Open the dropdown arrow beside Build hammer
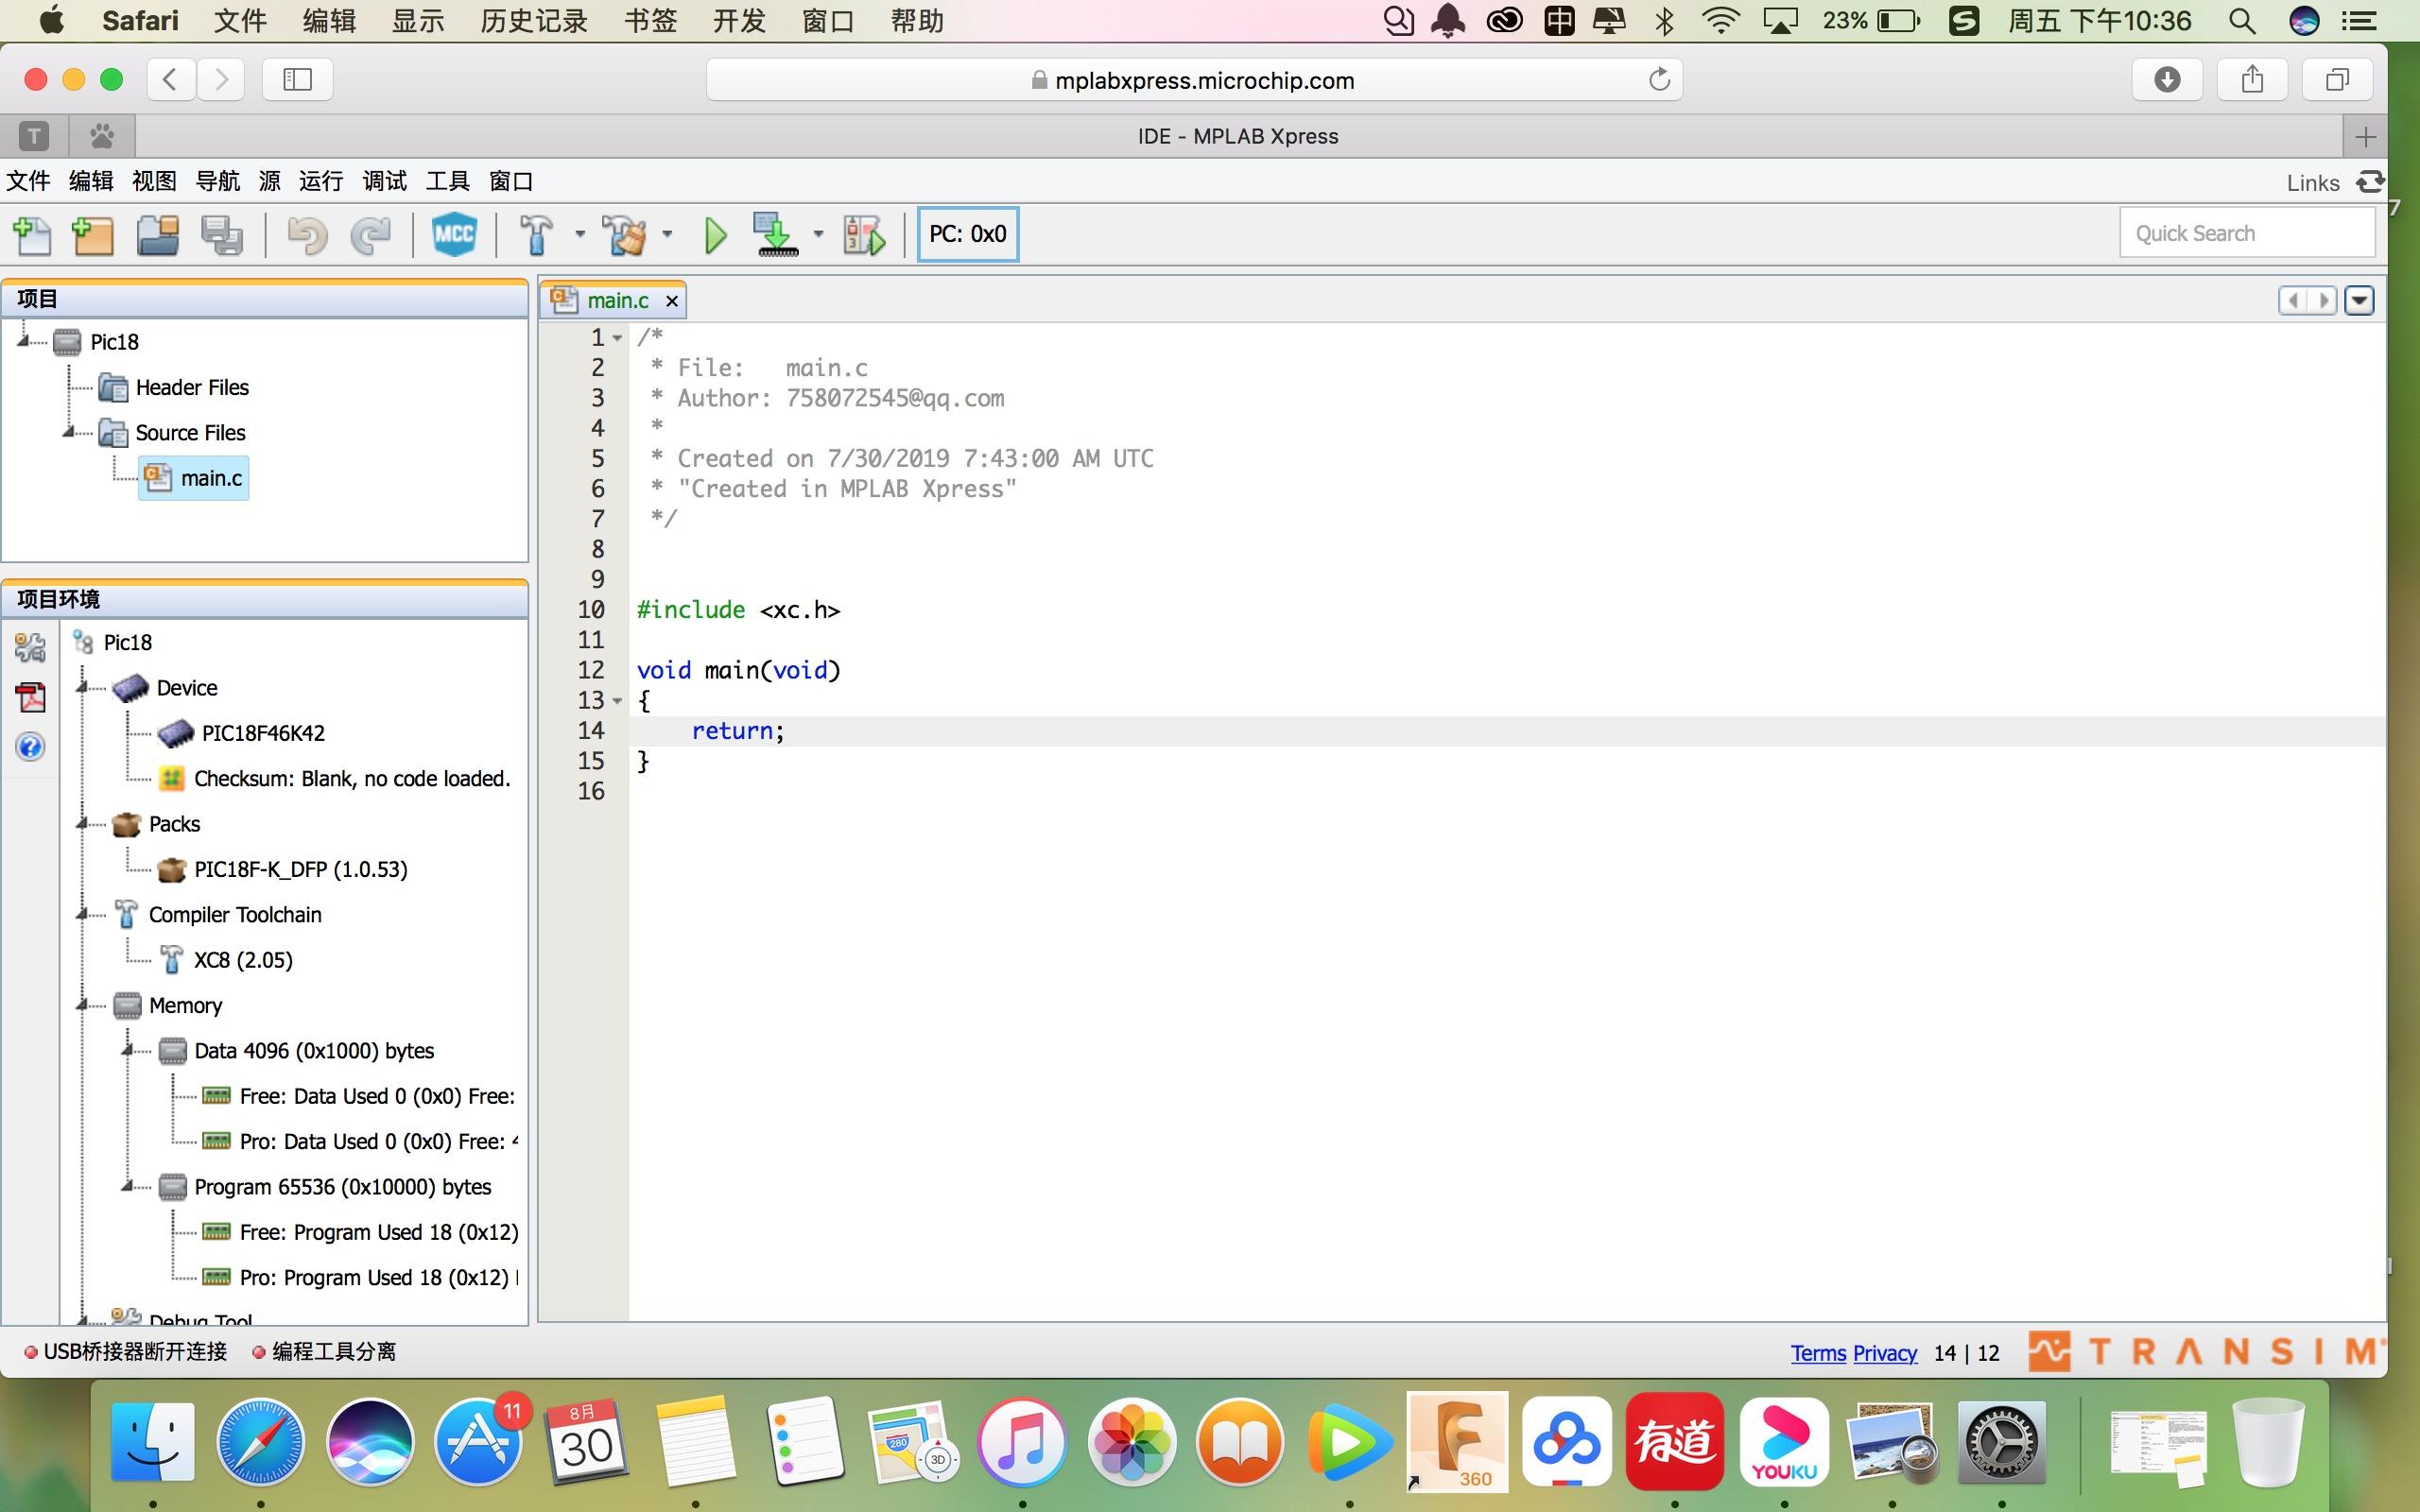This screenshot has height=1512, width=2420. pos(580,235)
